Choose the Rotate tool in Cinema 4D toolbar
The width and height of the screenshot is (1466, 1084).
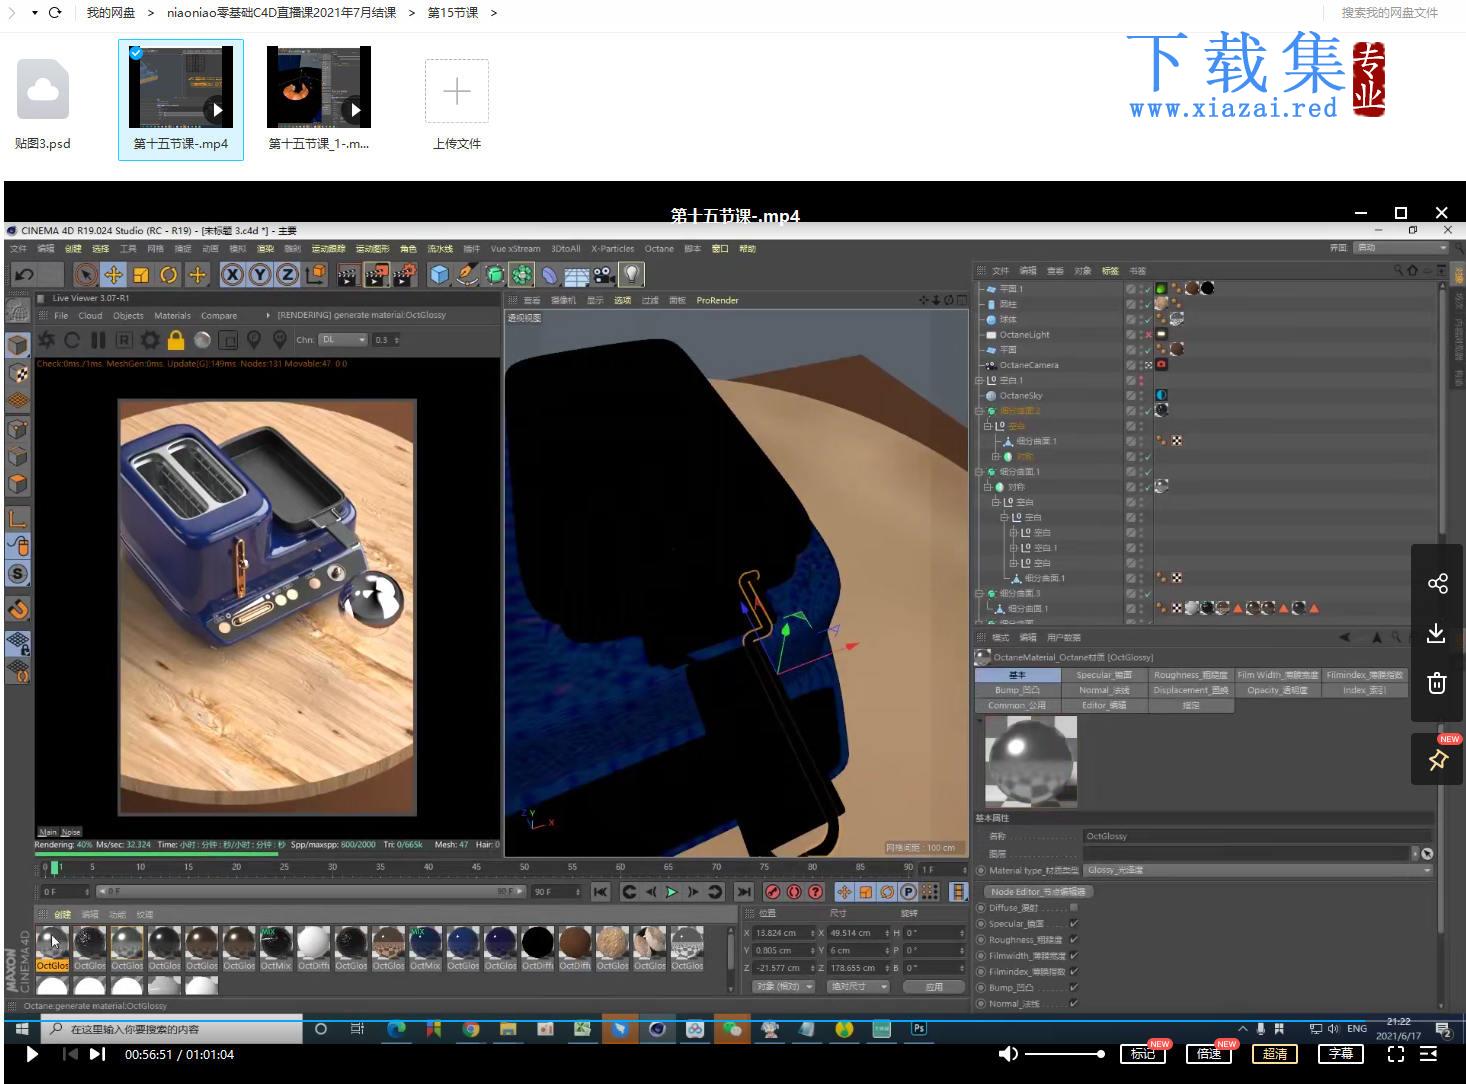[169, 274]
